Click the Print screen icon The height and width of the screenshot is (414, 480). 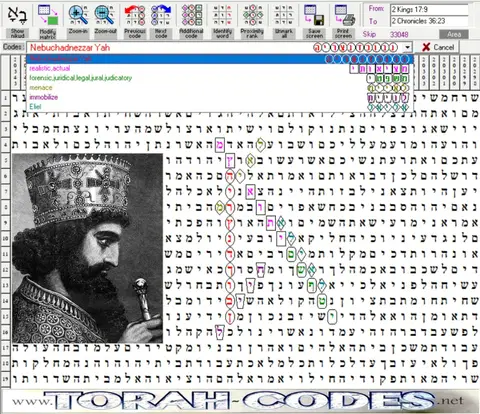coord(344,15)
